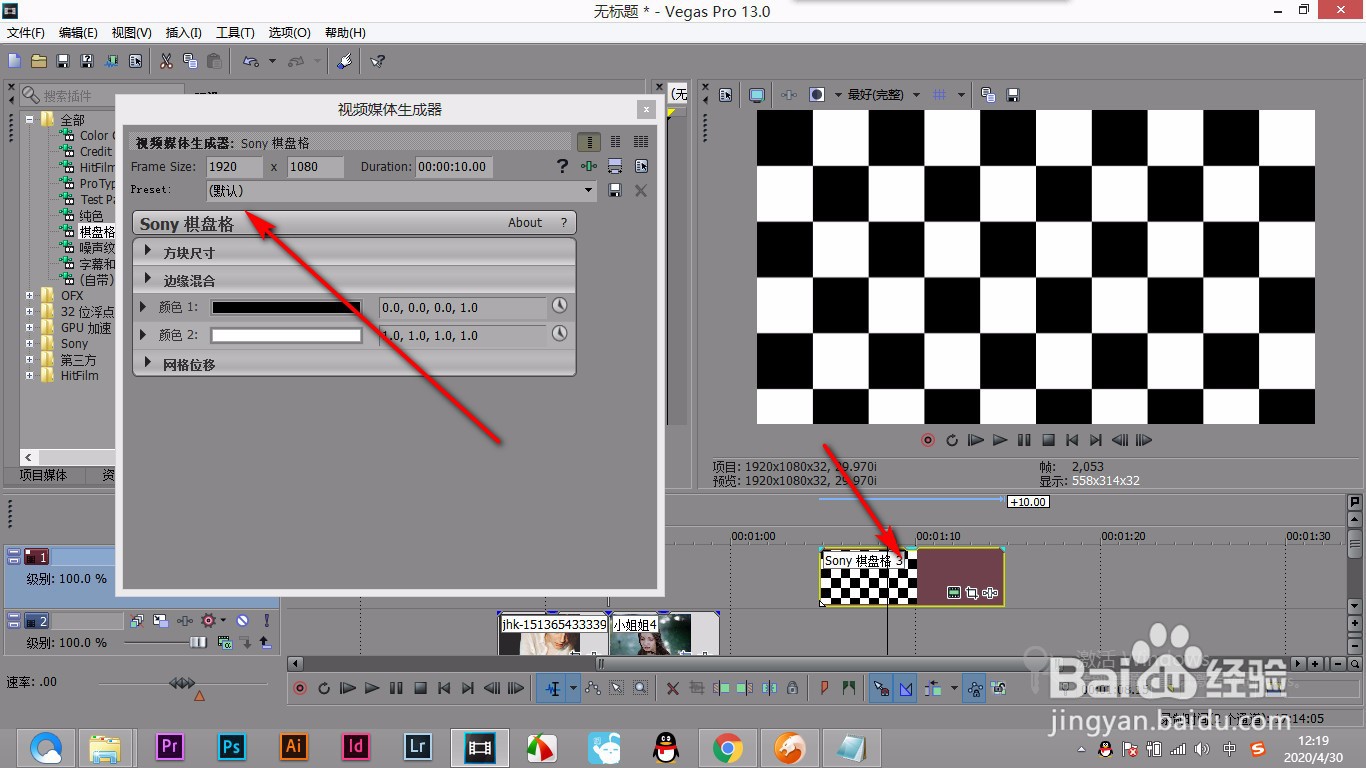The image size is (1366, 768).
Task: Open the 工具(T) menu
Action: [x=235, y=33]
